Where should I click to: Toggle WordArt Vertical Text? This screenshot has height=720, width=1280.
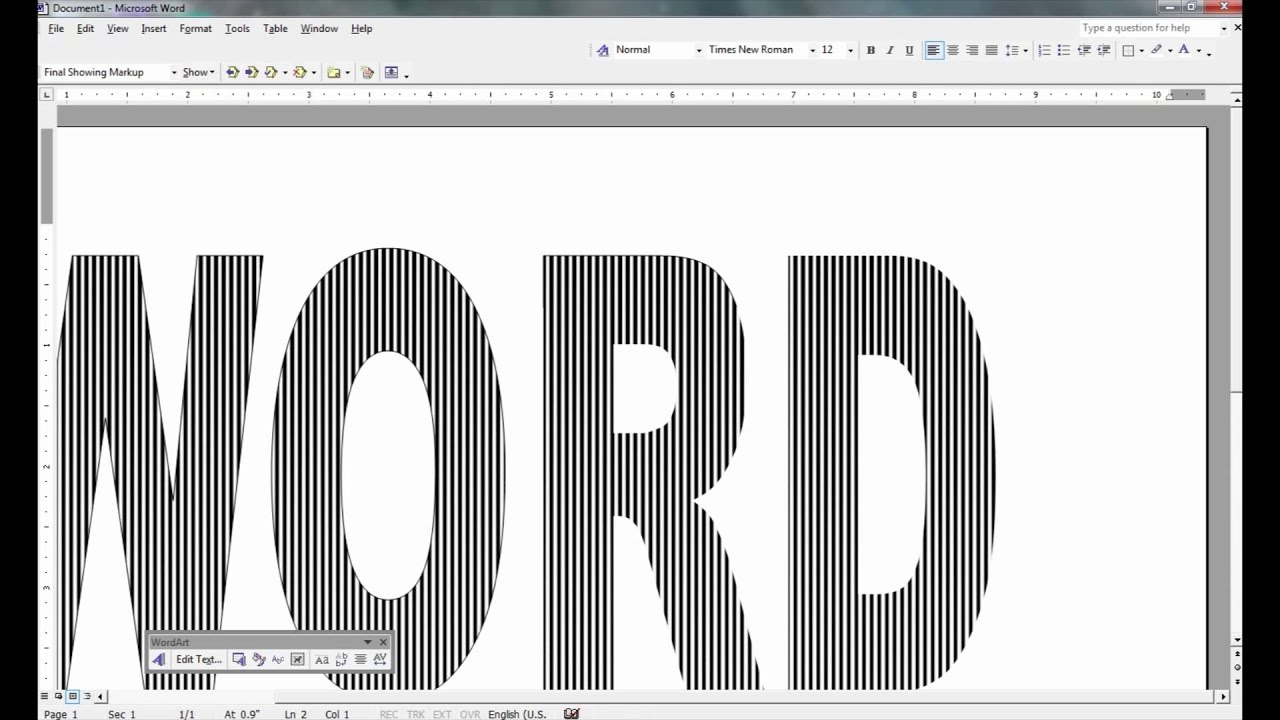pyautogui.click(x=341, y=660)
